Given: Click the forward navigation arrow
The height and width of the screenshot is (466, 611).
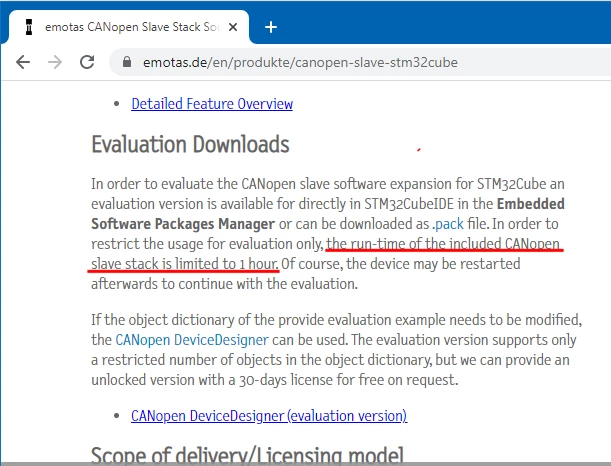Looking at the screenshot, I should pyautogui.click(x=55, y=62).
